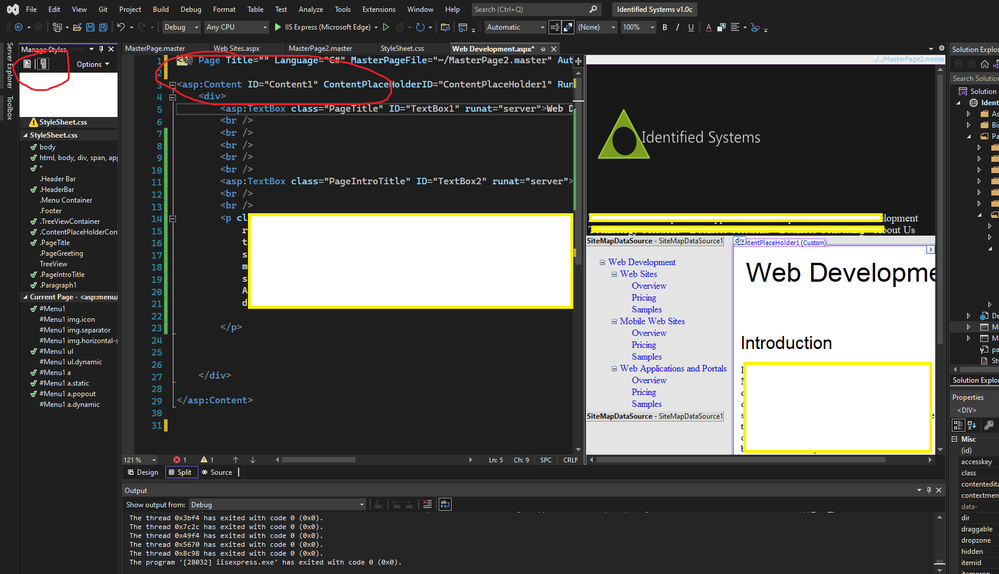Viewport: 999px width, 574px height.
Task: Apply Bold formatting from toolbar
Action: [665, 27]
